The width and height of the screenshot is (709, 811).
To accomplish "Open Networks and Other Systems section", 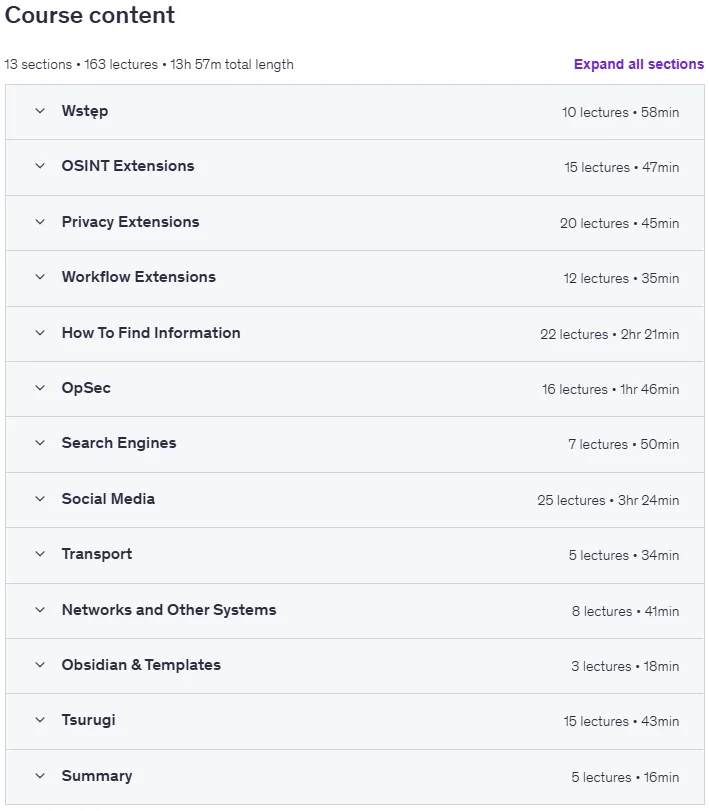I will click(x=355, y=611).
